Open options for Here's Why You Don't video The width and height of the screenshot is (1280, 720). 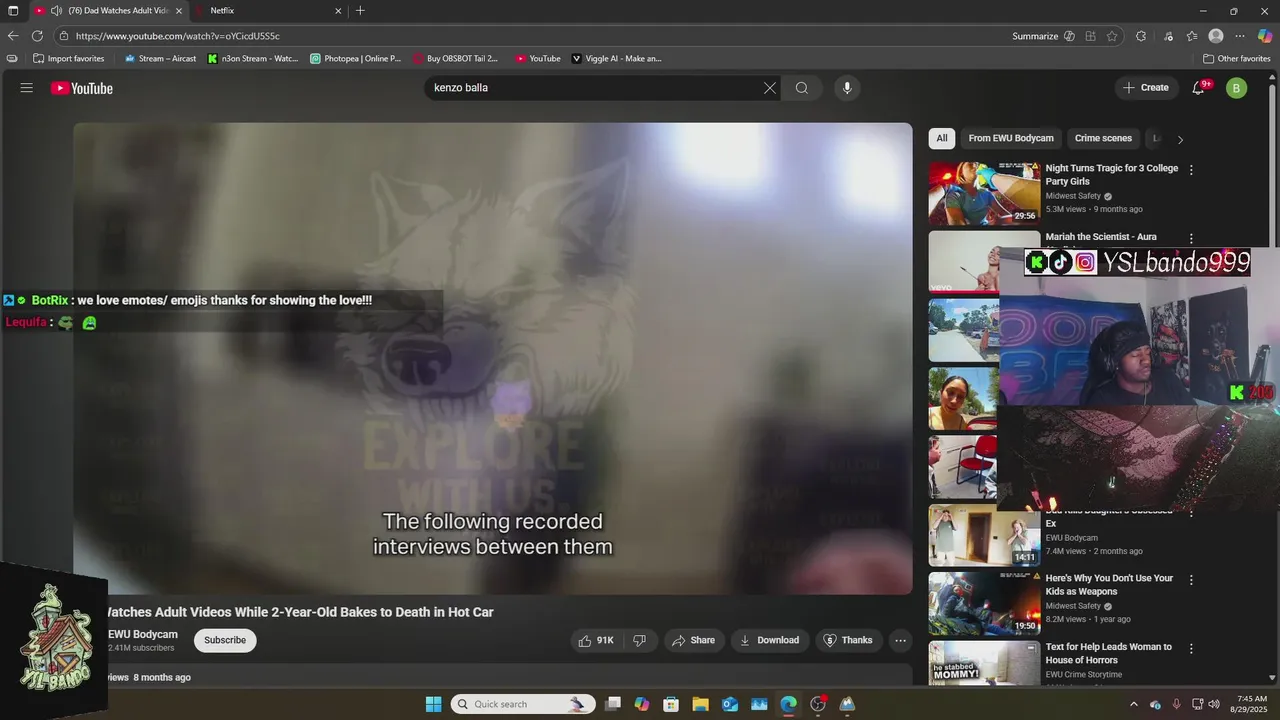coord(1191,580)
